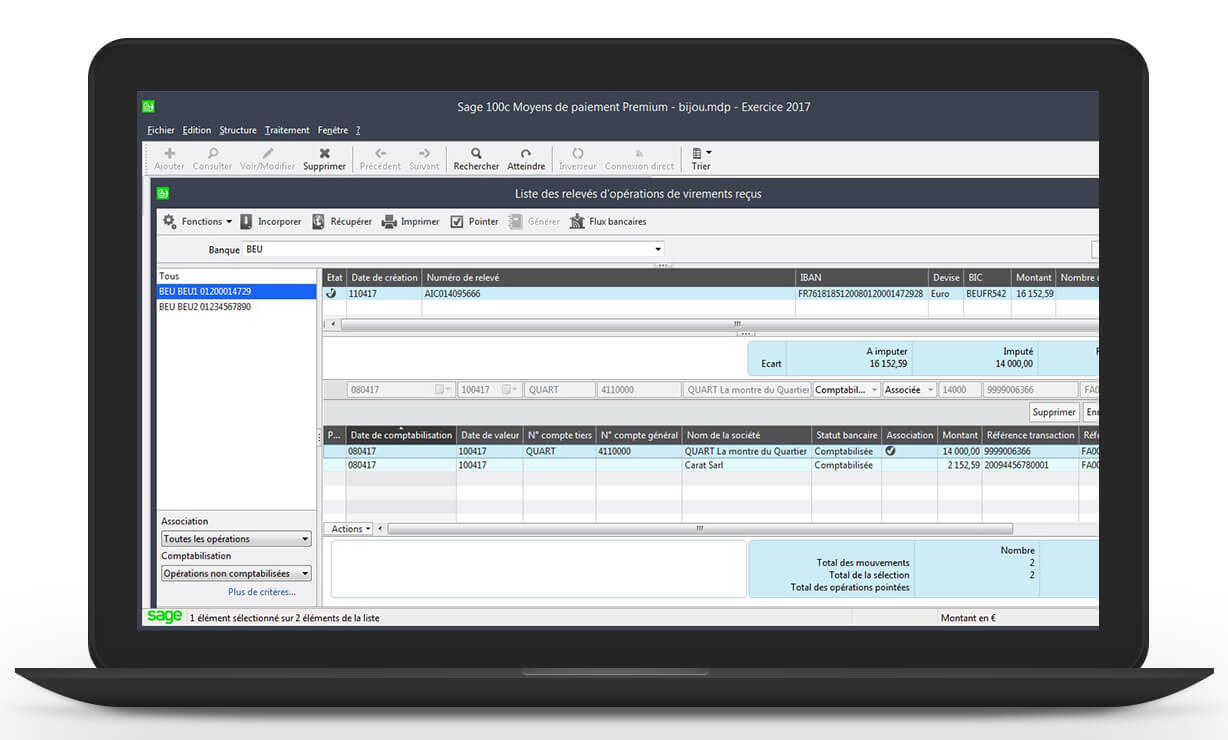
Task: Click the Connexion direct icon
Action: 639,153
